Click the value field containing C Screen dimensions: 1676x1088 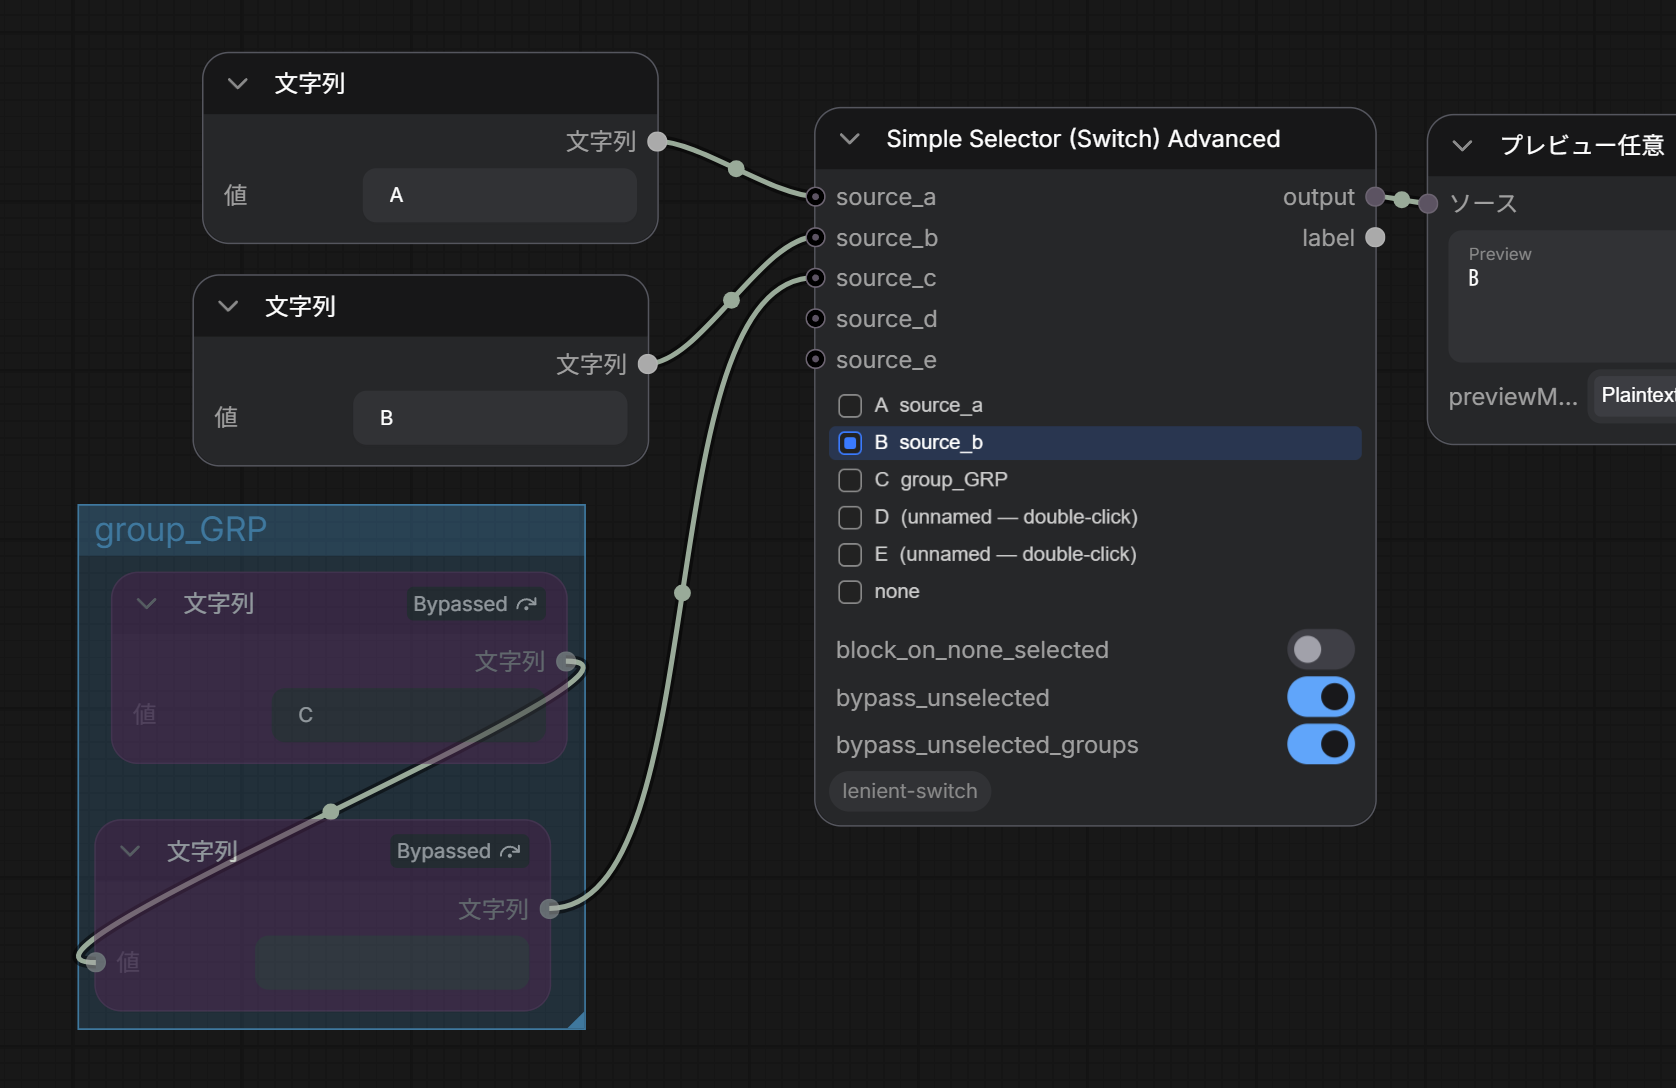(409, 715)
